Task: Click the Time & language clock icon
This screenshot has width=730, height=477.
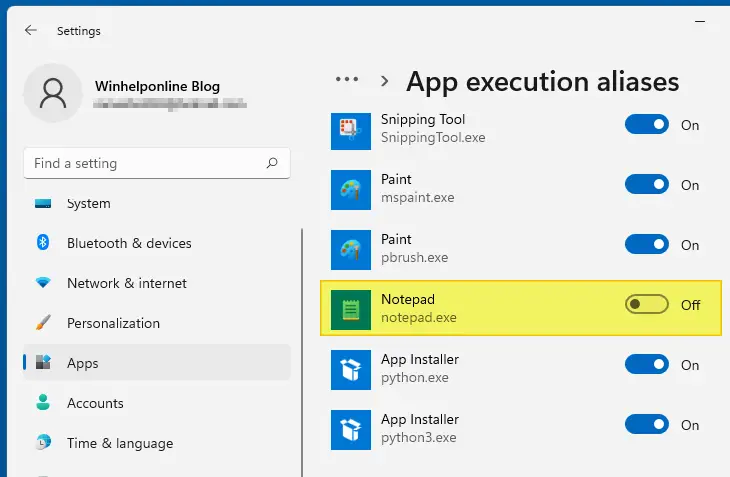Action: [43, 442]
